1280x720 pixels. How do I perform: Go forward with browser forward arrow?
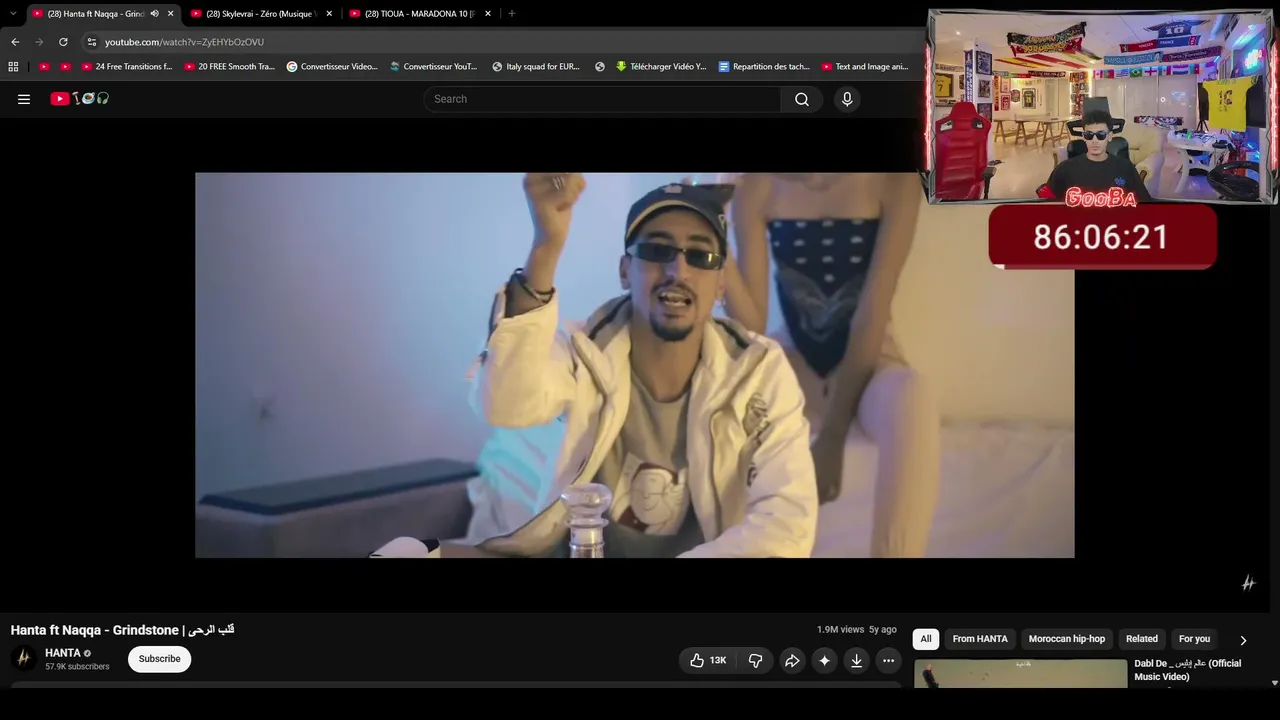pyautogui.click(x=39, y=42)
